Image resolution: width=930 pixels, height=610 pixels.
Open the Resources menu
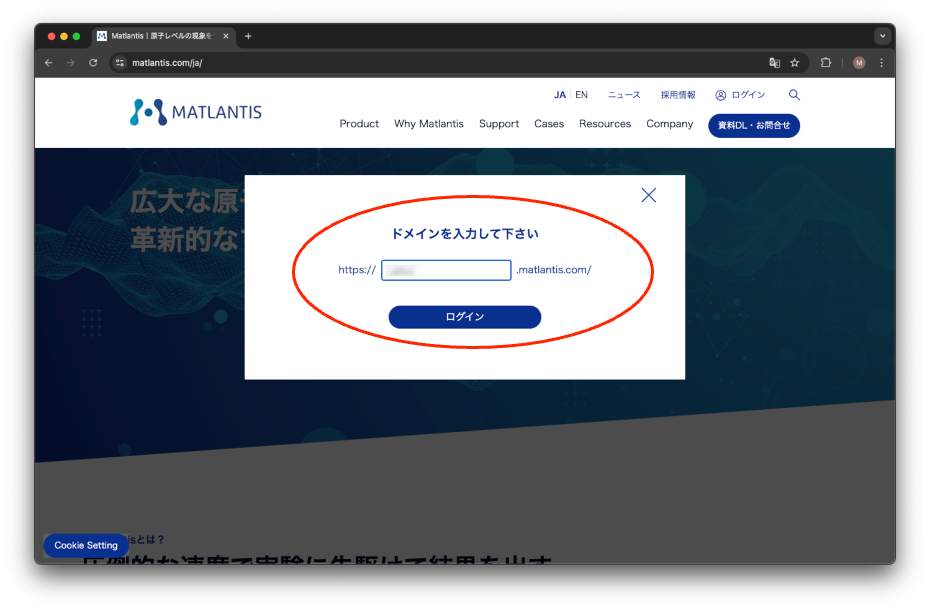coord(605,124)
